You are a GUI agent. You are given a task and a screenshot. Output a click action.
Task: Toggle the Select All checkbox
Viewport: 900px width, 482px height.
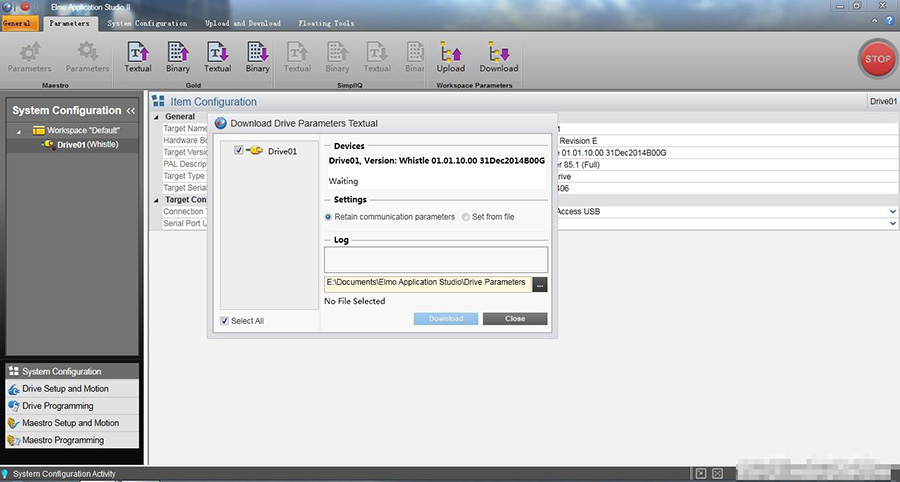(x=225, y=321)
